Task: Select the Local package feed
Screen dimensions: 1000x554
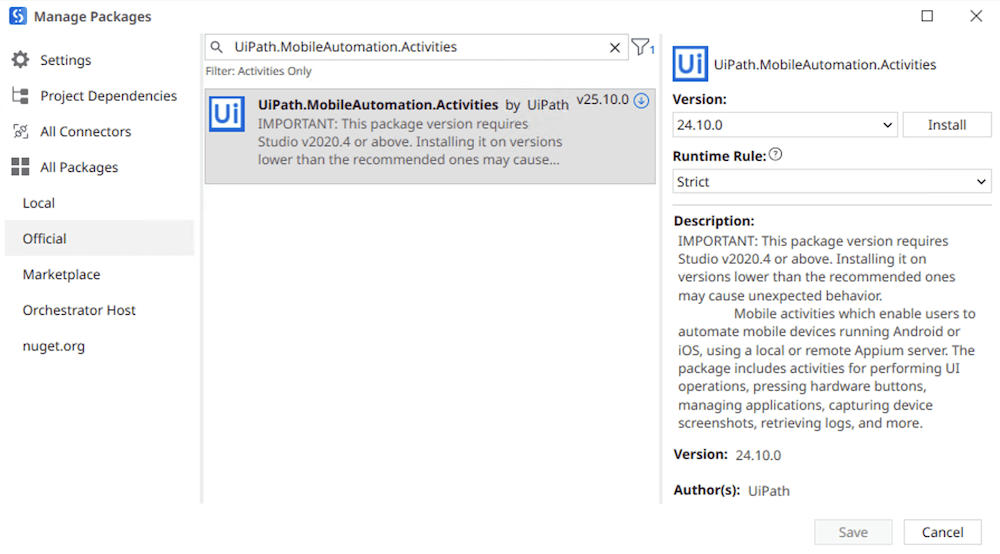Action: click(x=99, y=203)
